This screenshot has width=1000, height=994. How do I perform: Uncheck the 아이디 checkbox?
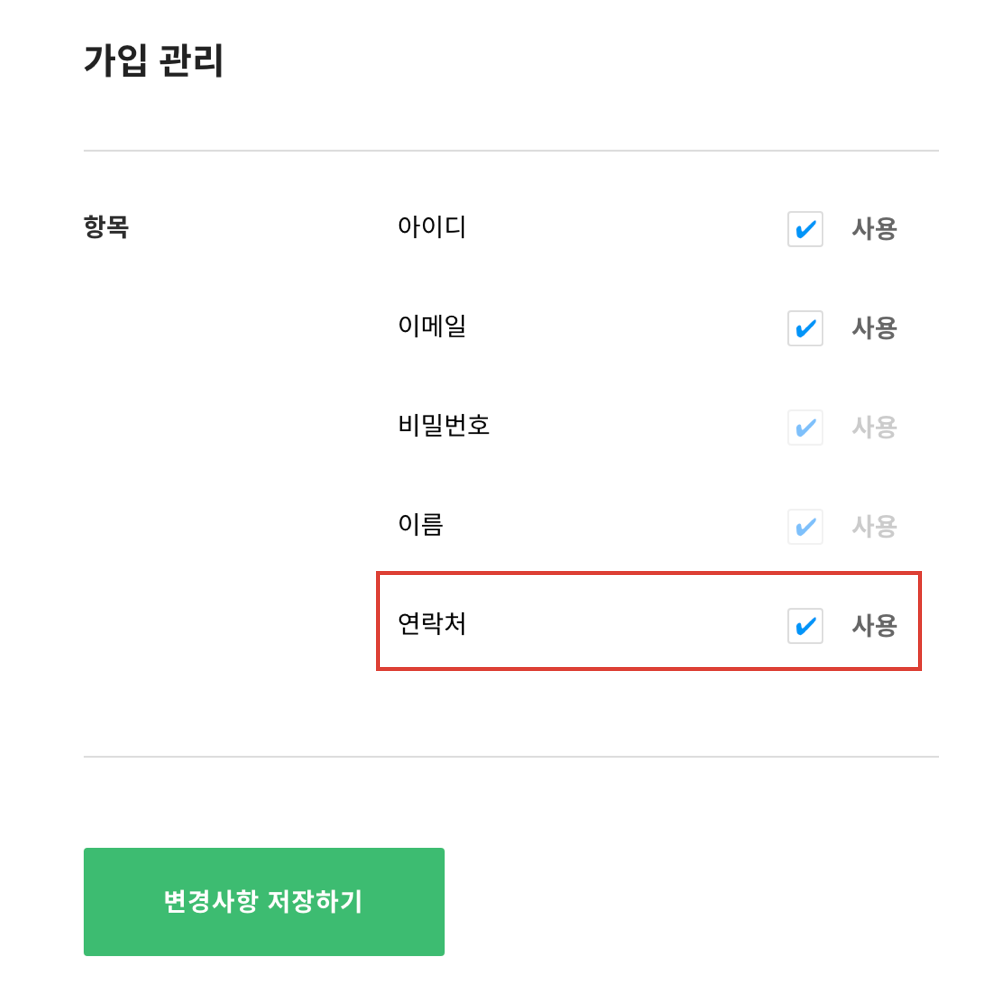[805, 229]
